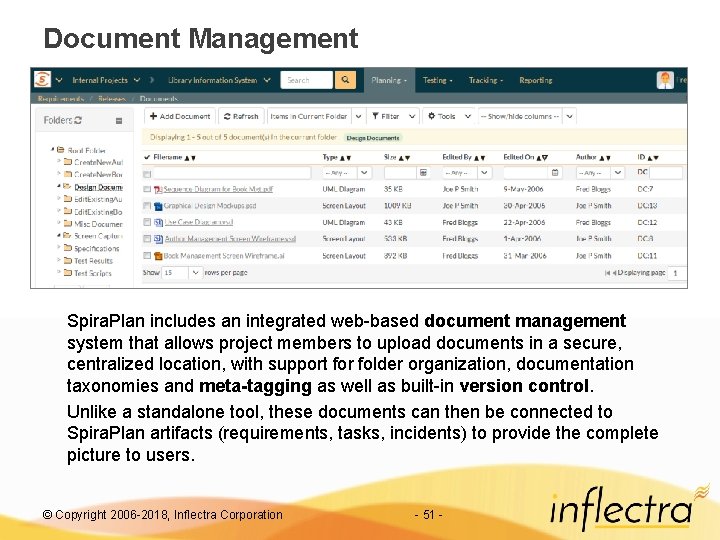Open the Size filter calculator icon
Viewport: 720px width, 540px height.
coord(423,173)
